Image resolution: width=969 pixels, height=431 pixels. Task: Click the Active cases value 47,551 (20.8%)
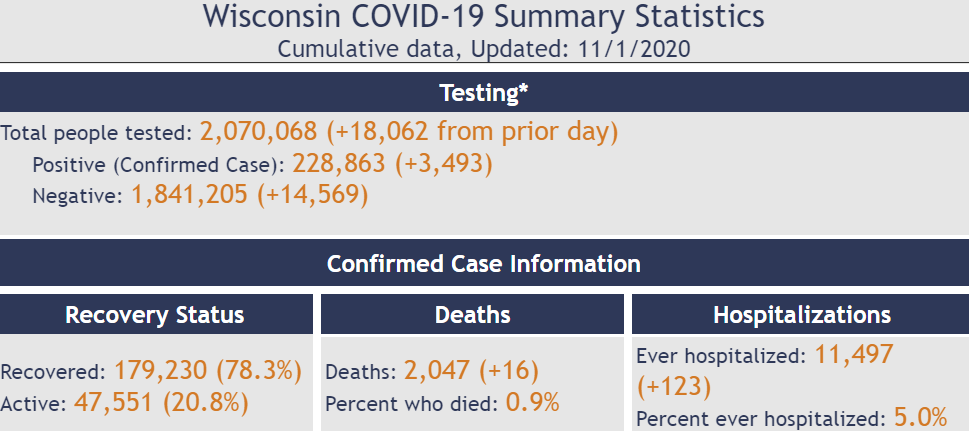160,402
